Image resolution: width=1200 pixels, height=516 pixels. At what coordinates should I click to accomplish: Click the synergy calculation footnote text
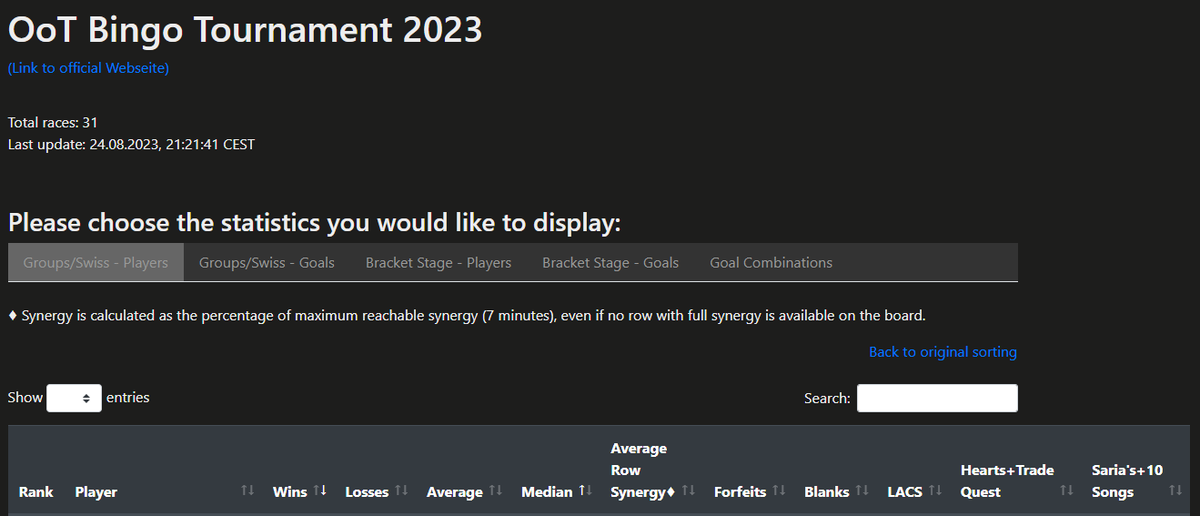pos(467,316)
